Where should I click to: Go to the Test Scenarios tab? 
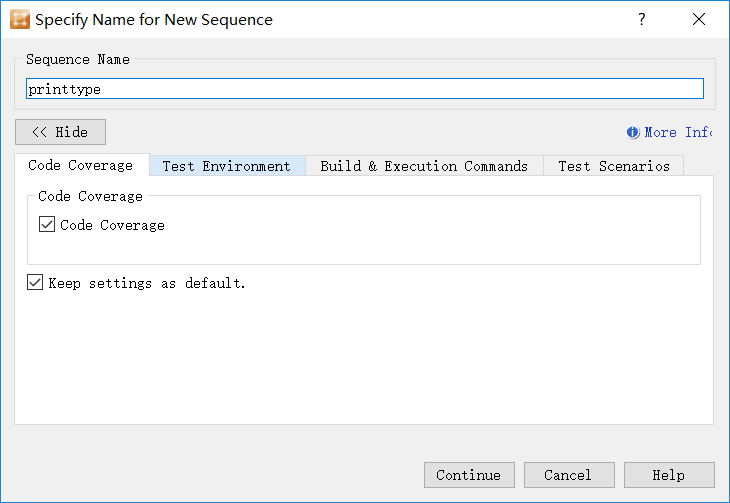614,166
